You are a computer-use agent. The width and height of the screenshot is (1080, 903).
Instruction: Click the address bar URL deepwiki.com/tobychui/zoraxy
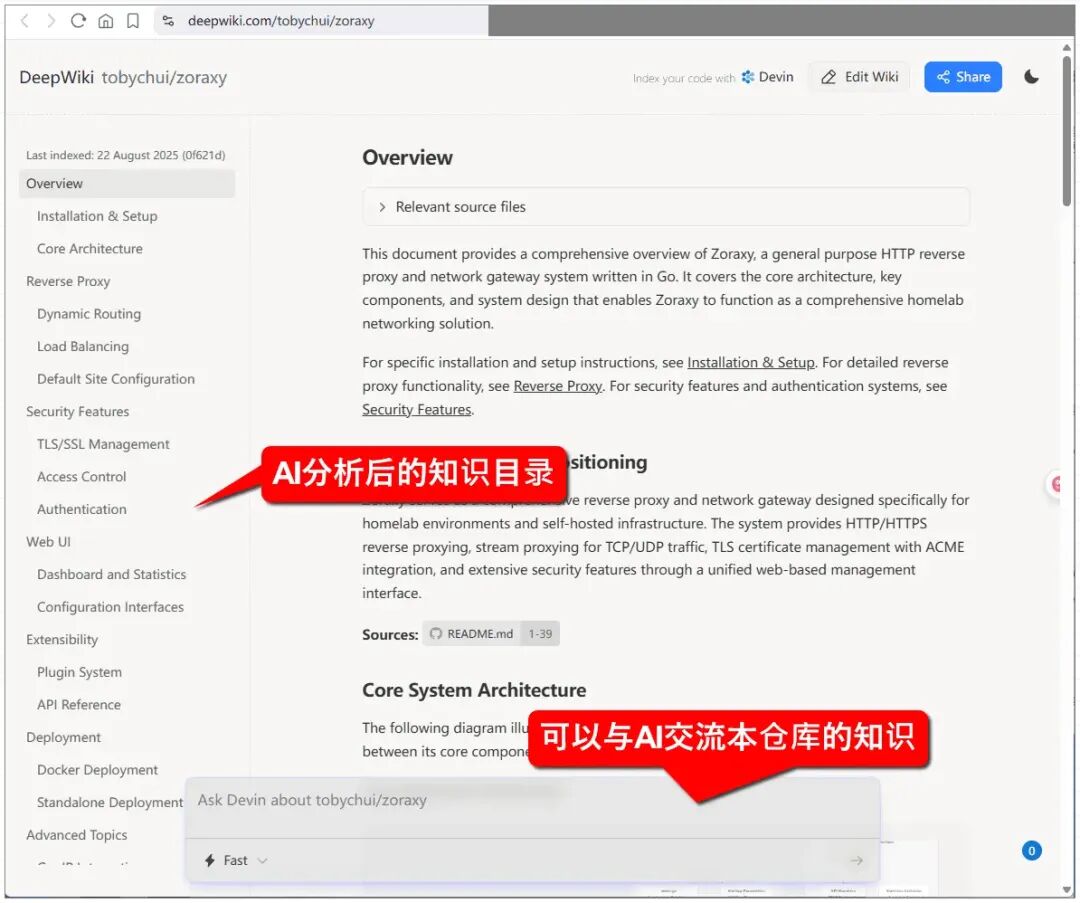pos(281,21)
